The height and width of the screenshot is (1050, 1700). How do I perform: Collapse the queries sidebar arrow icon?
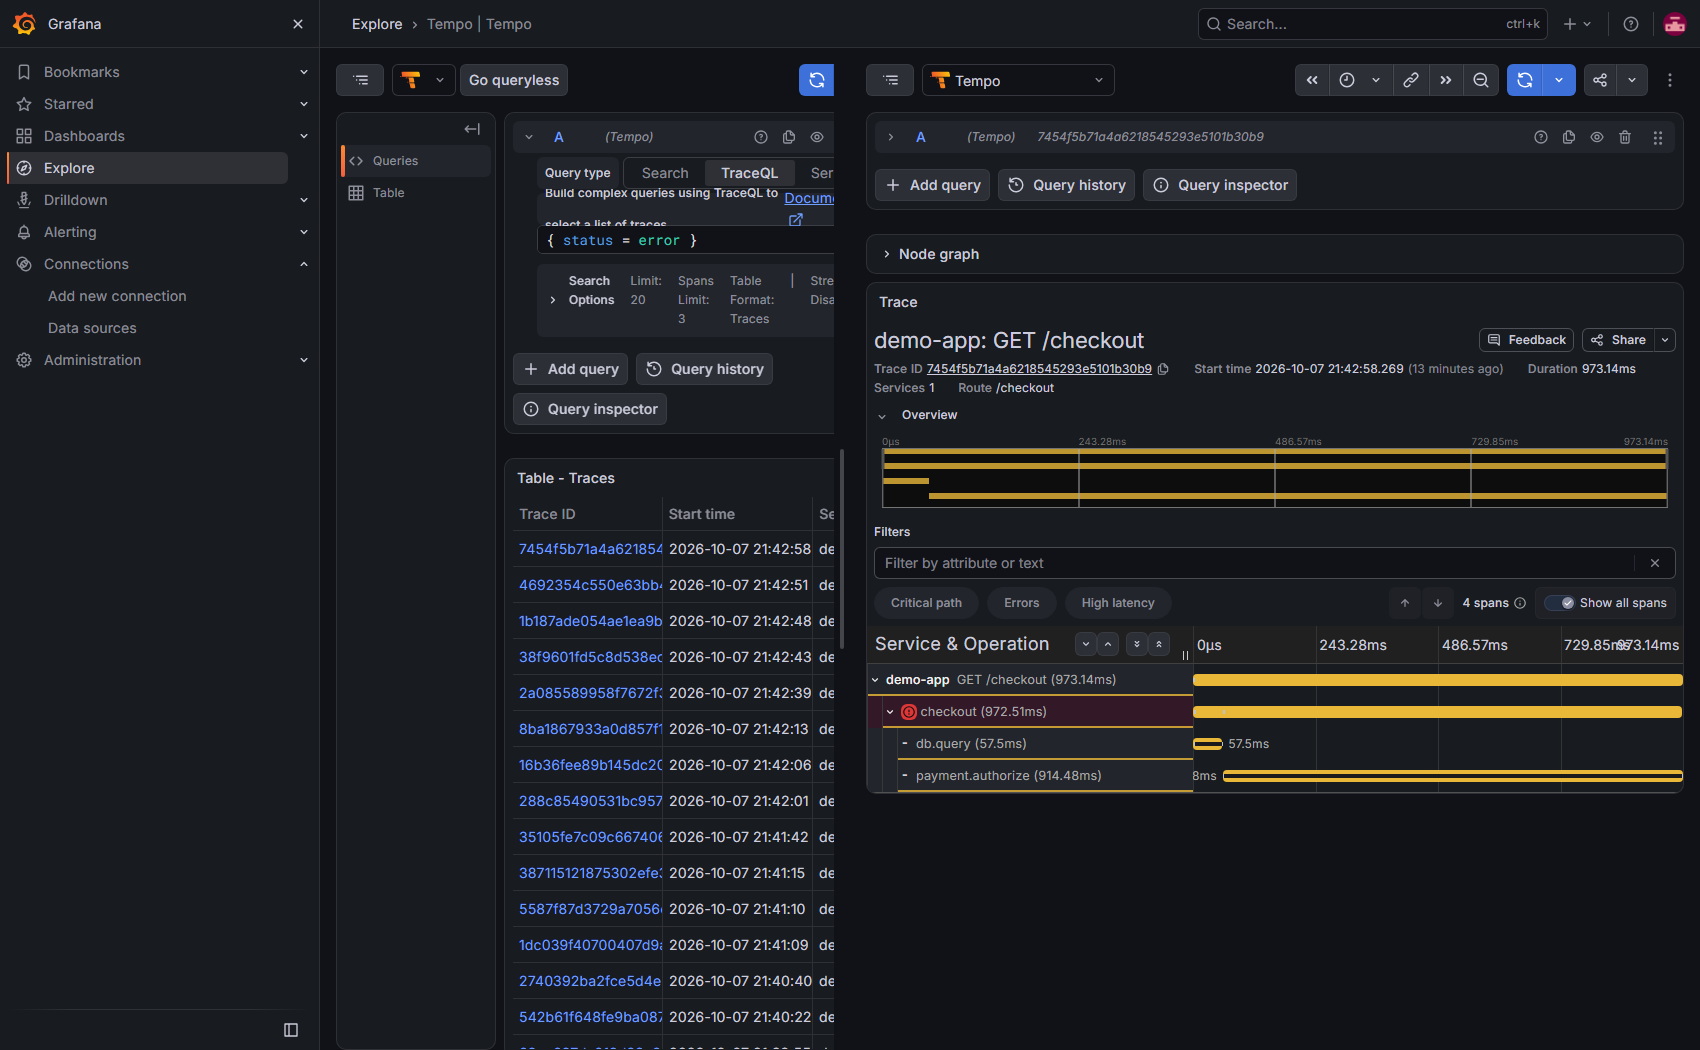[472, 129]
